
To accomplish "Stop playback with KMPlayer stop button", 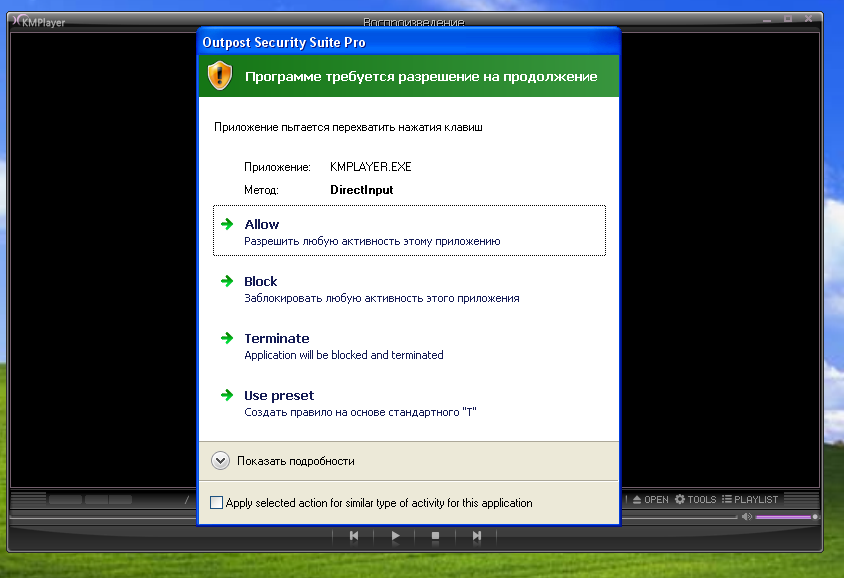I will [435, 536].
